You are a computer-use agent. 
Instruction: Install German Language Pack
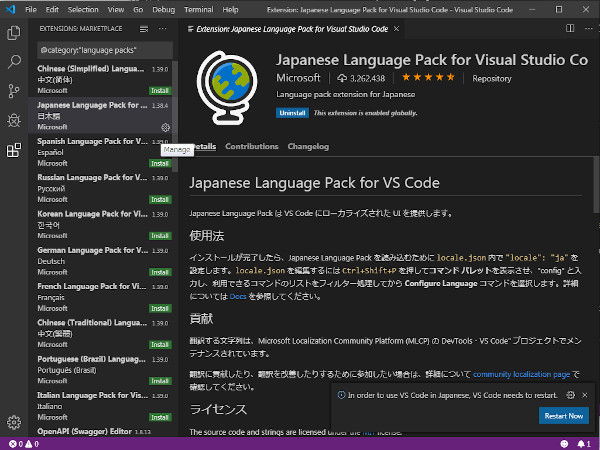click(x=160, y=272)
